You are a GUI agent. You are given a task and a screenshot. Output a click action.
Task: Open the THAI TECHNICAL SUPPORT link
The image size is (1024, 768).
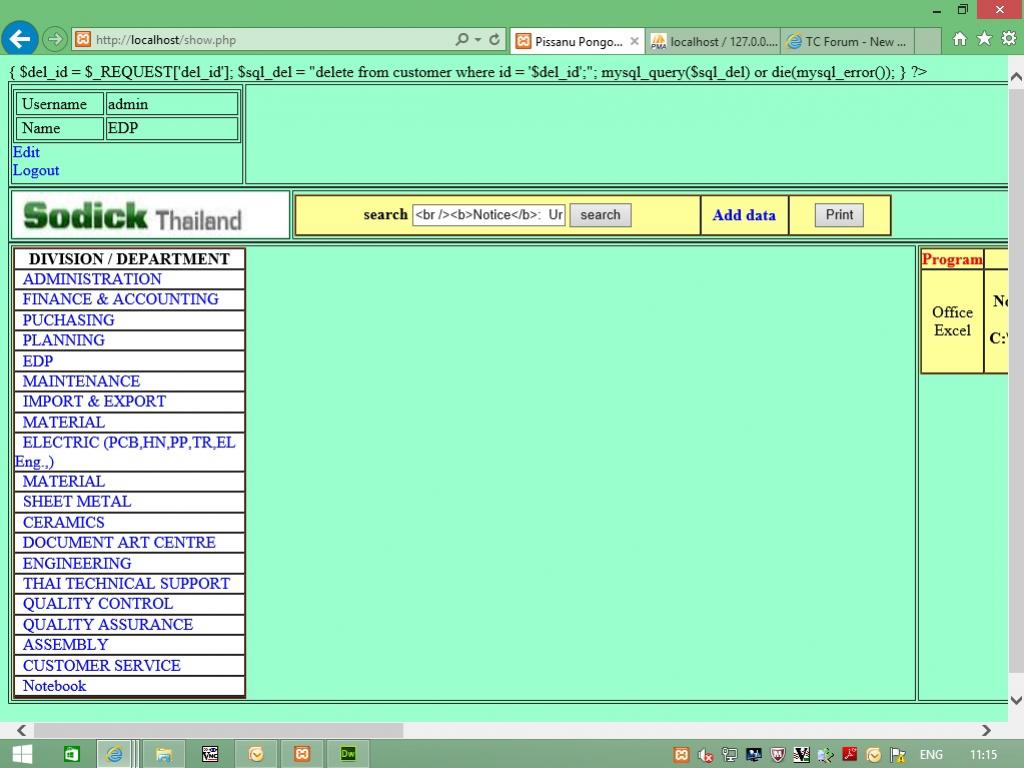tap(126, 584)
